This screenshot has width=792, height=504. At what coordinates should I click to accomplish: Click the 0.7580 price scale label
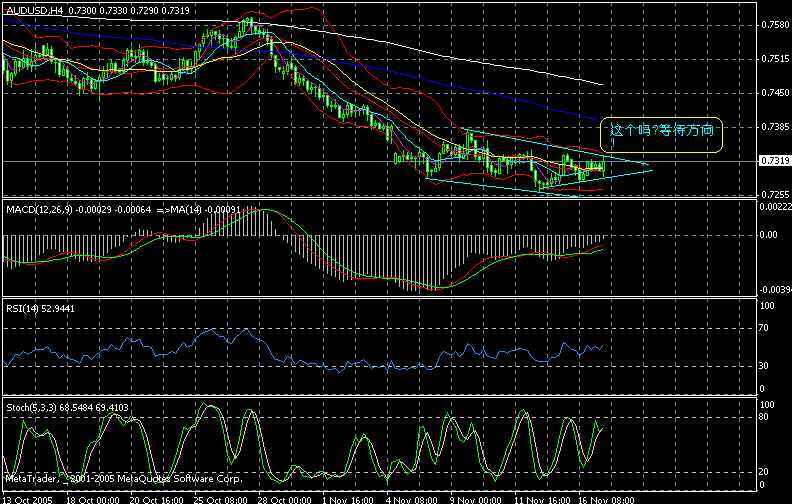(x=775, y=24)
